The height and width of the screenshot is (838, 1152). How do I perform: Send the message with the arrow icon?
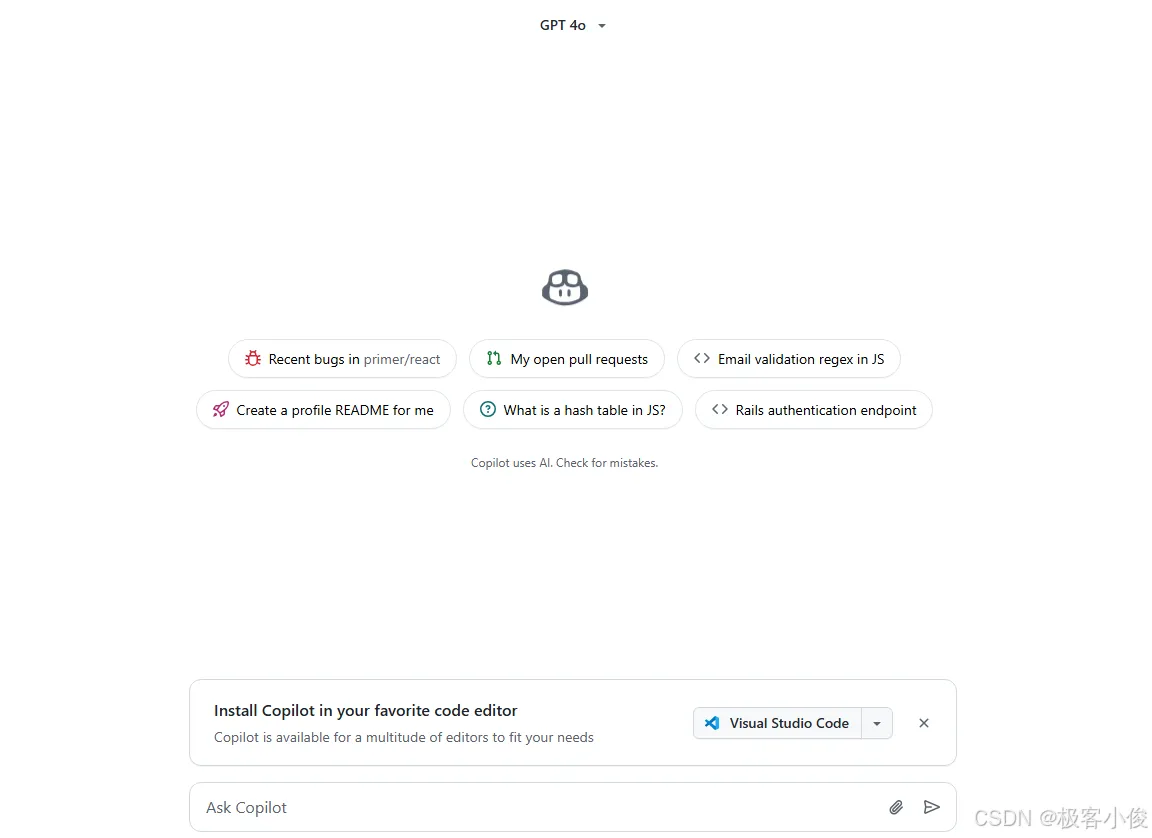point(932,807)
